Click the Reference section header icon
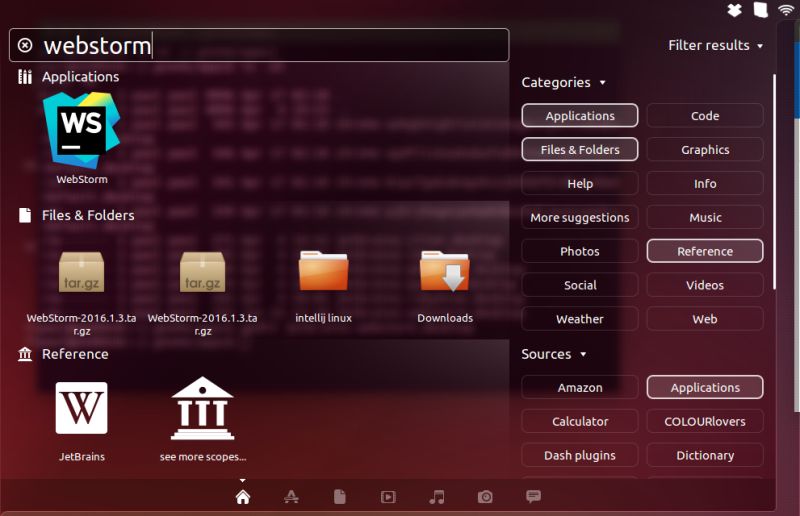This screenshot has height=516, width=800. pos(24,354)
